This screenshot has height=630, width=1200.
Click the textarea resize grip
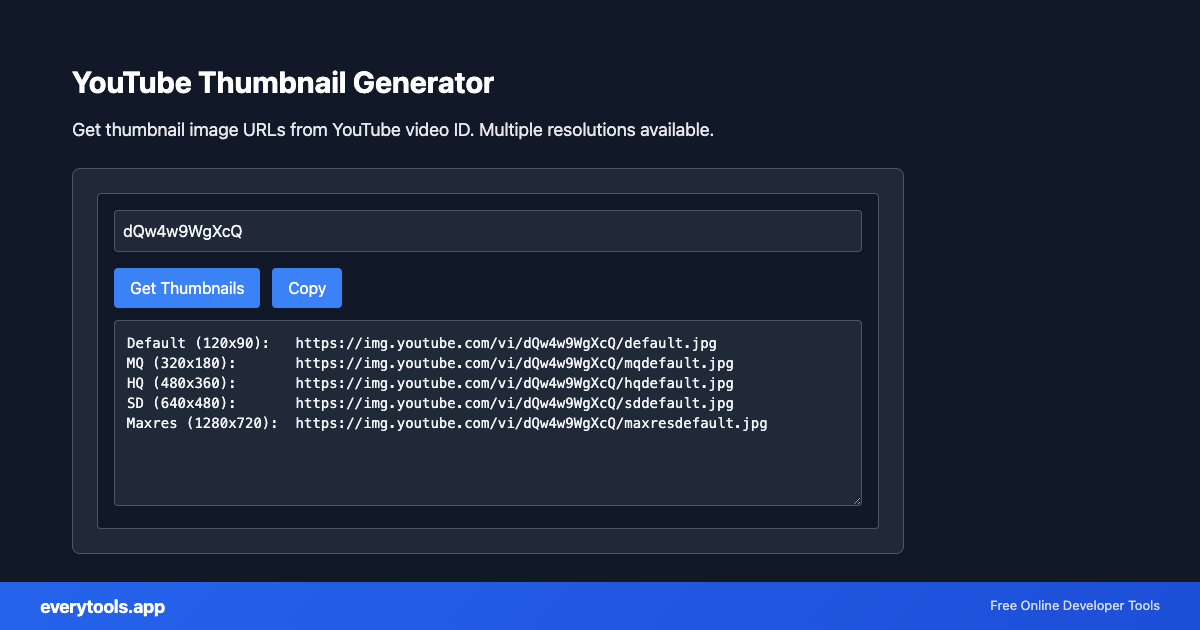[x=857, y=501]
